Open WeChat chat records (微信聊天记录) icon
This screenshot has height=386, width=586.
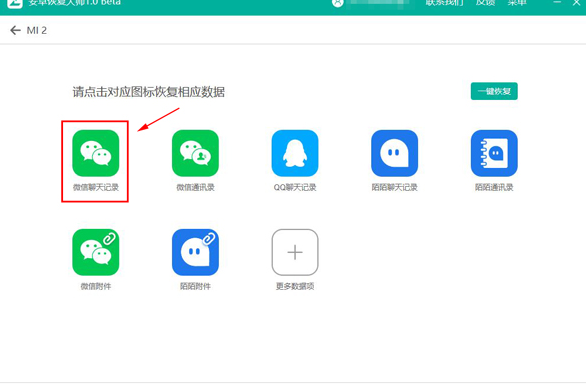click(96, 153)
